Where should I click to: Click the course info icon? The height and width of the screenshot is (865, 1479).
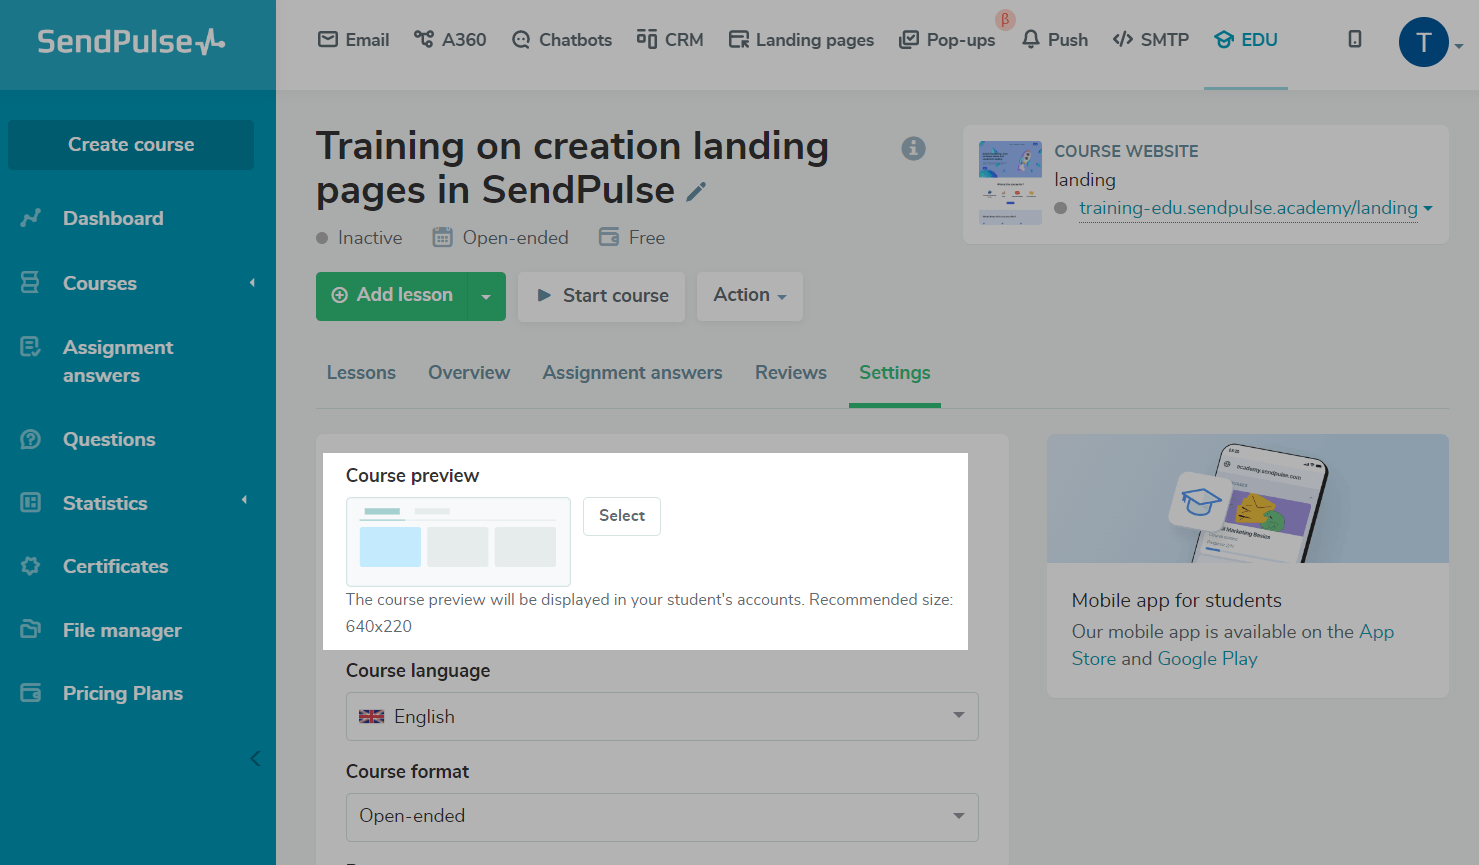point(913,149)
